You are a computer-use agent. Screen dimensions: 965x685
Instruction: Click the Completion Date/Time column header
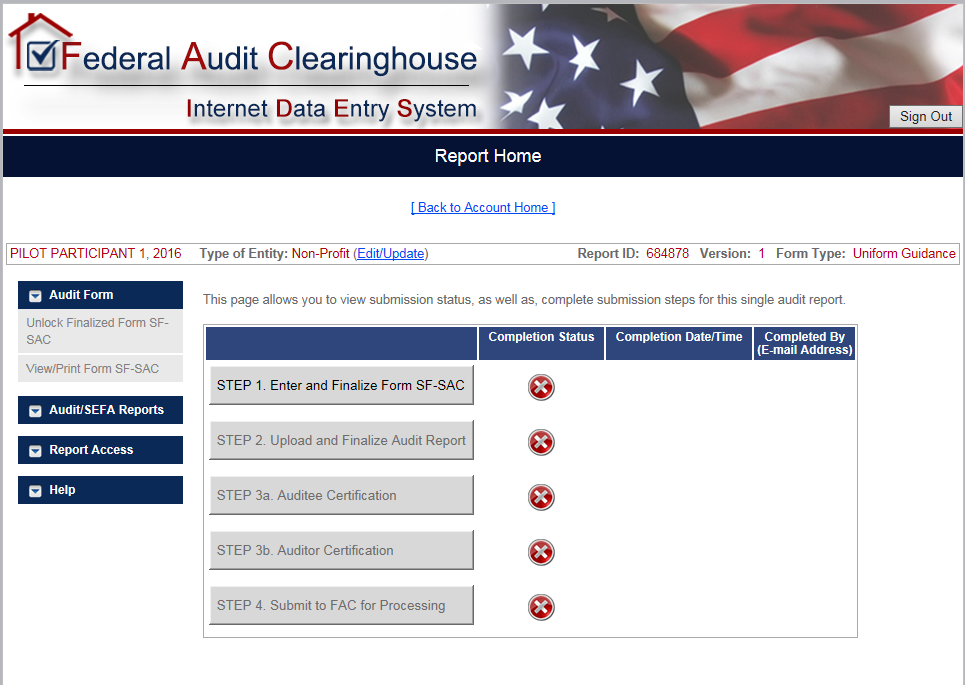tap(679, 343)
